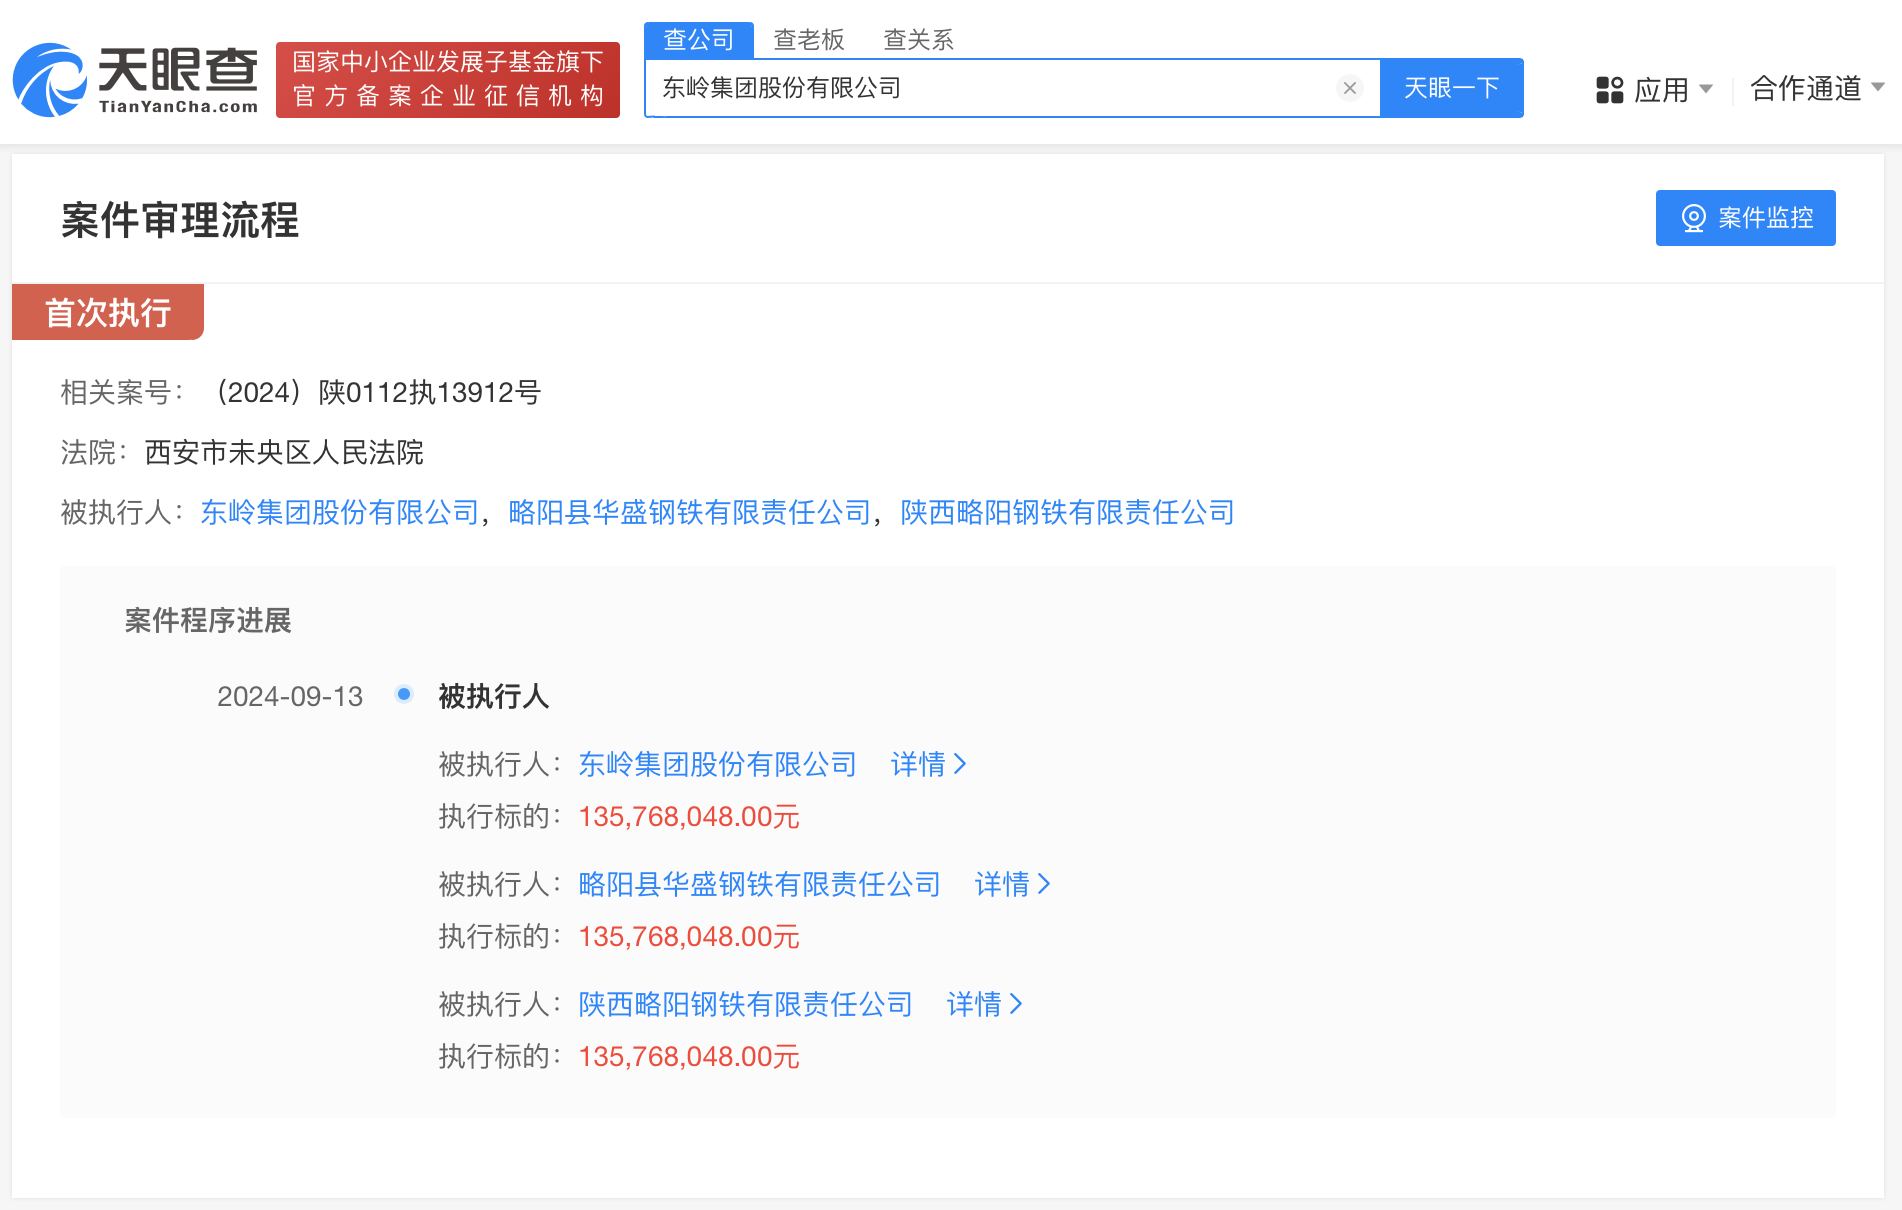
Task: Open 详情 for 东岭集团股份有限公司
Action: [927, 764]
